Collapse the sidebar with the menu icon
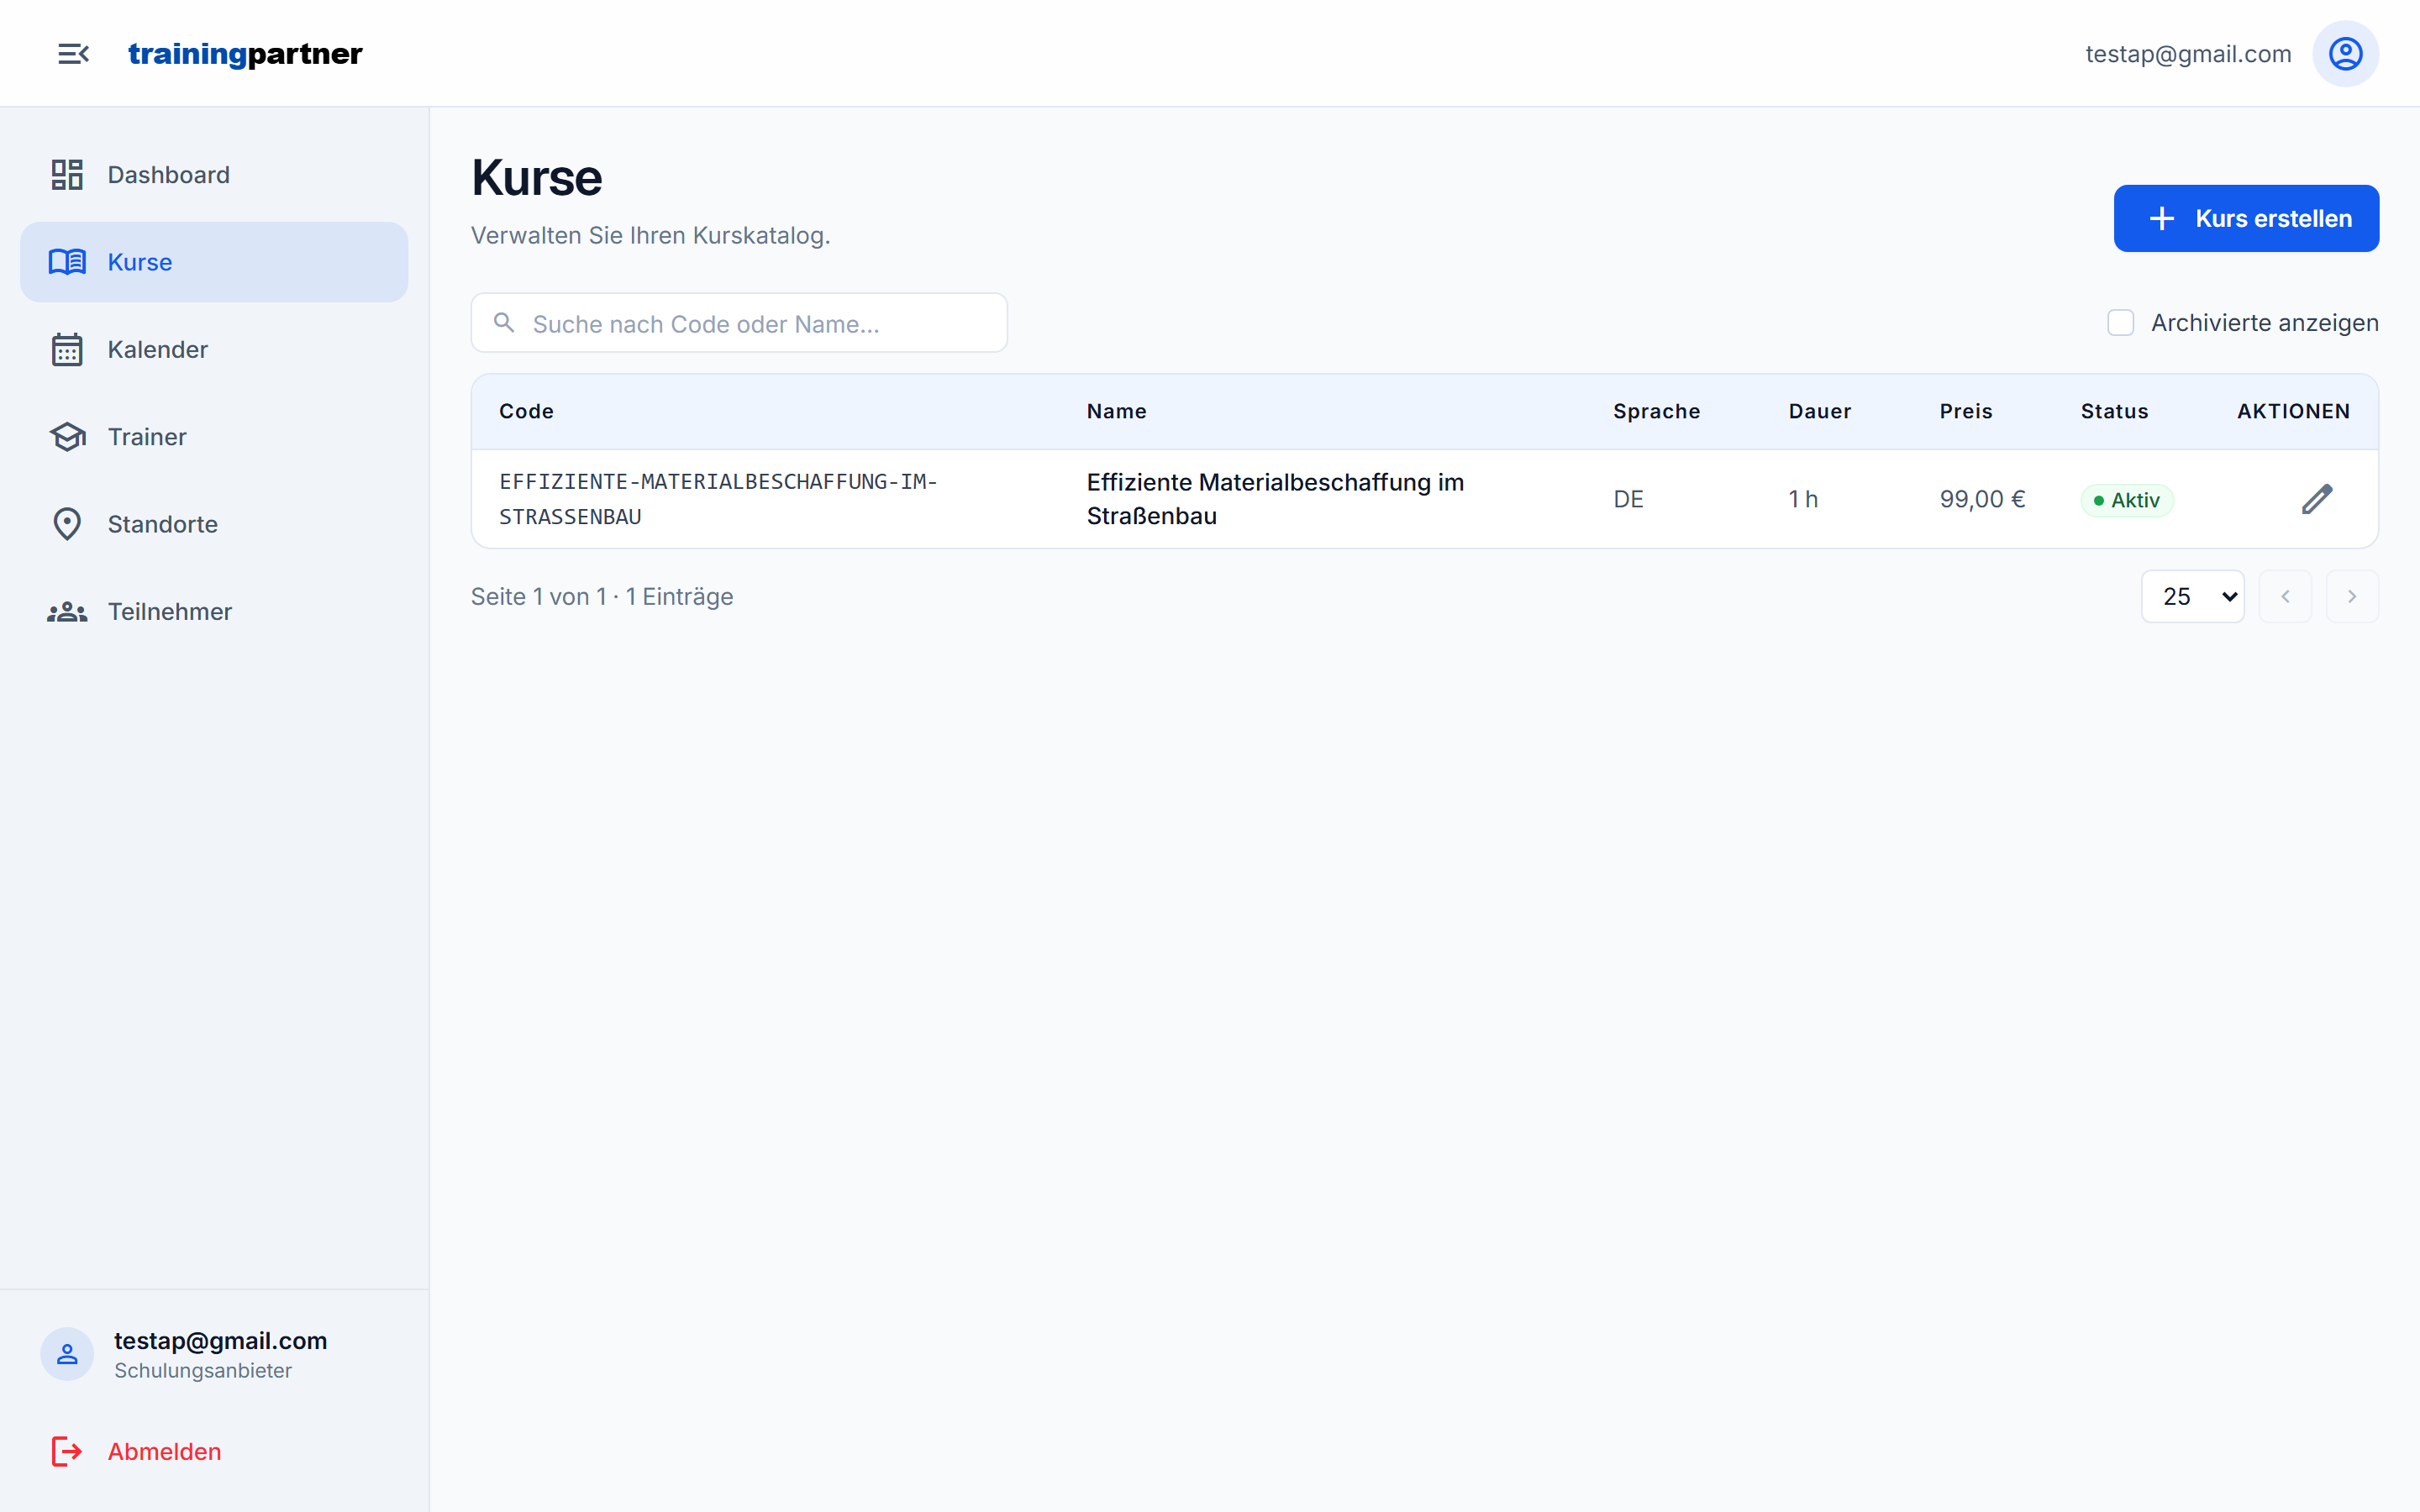The width and height of the screenshot is (2420, 1512). 73,54
